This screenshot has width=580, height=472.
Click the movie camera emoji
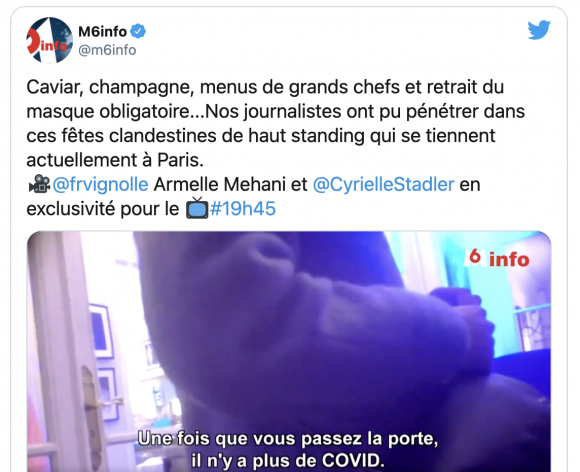39,184
